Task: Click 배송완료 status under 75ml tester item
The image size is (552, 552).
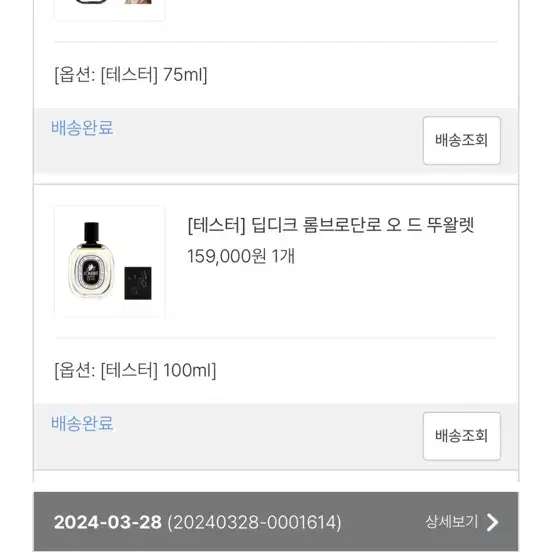Action: 82,127
